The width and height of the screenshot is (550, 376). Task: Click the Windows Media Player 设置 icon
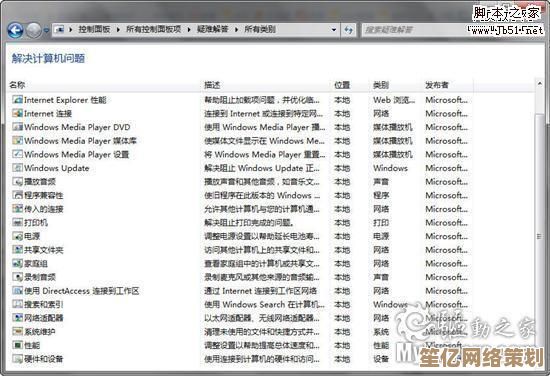point(17,154)
